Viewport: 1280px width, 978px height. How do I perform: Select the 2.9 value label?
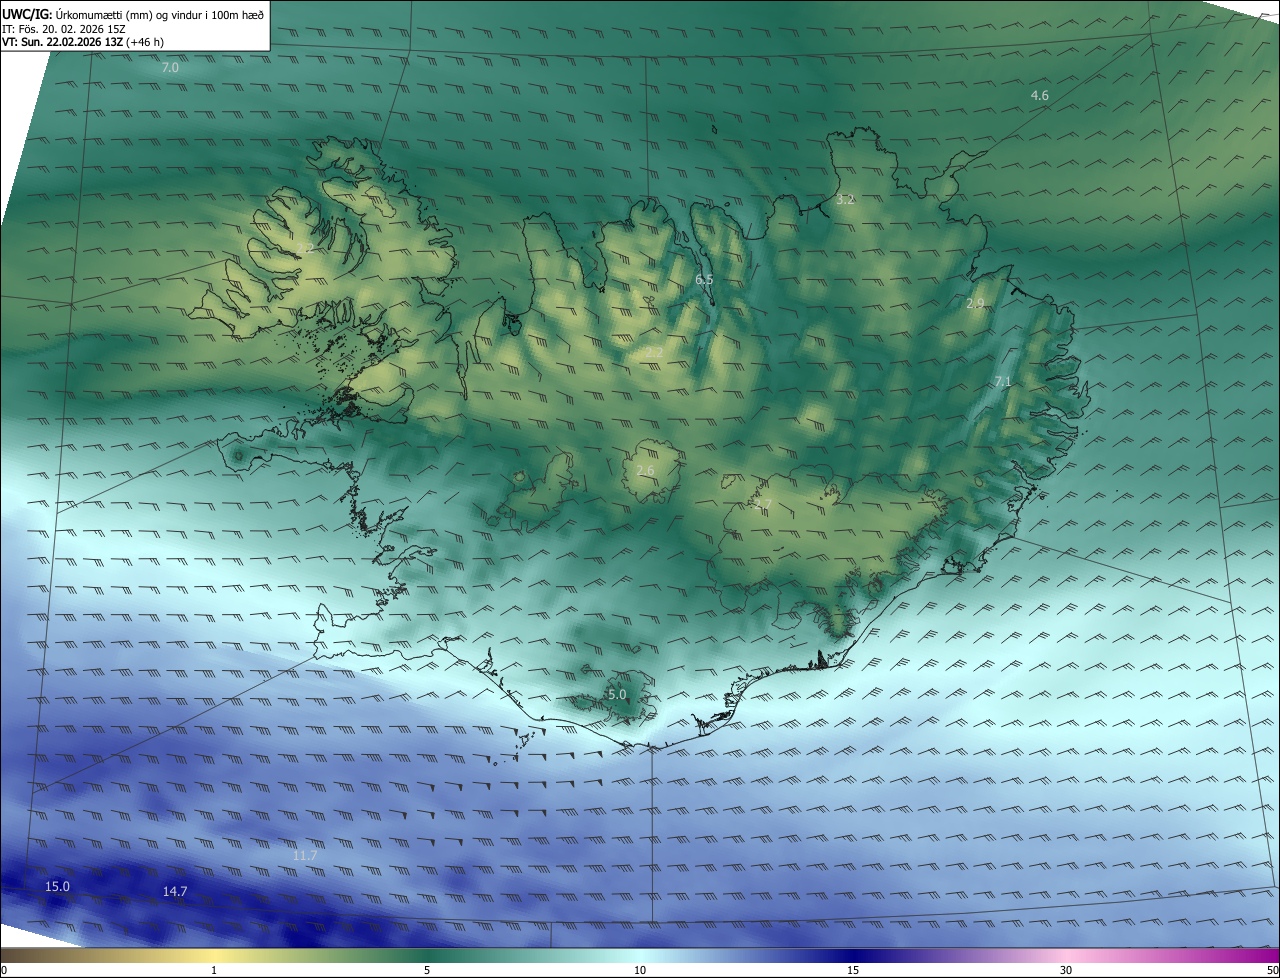pyautogui.click(x=975, y=303)
